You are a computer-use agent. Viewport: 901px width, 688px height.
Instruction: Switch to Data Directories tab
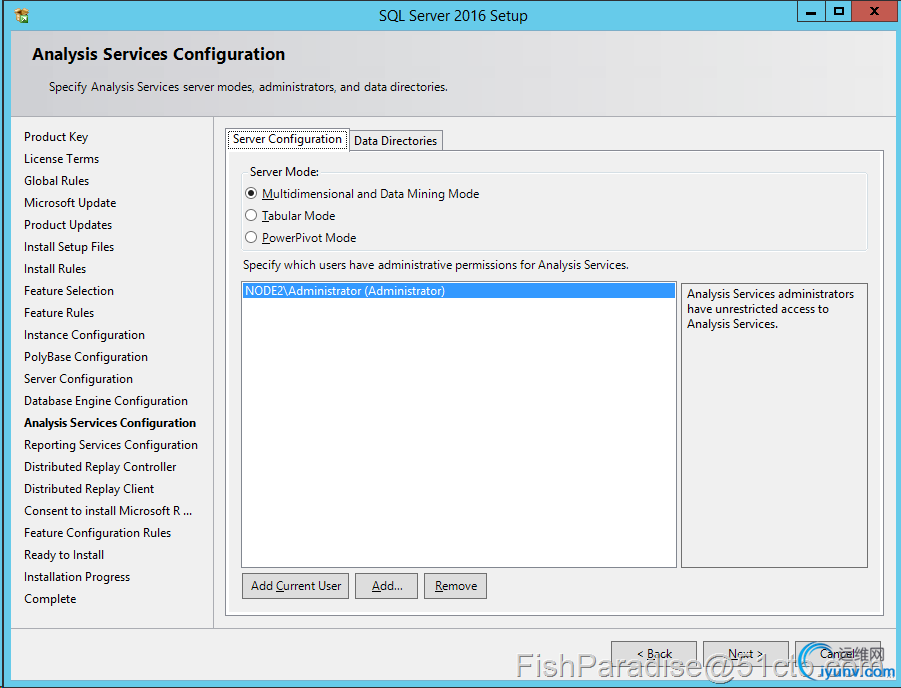click(395, 140)
